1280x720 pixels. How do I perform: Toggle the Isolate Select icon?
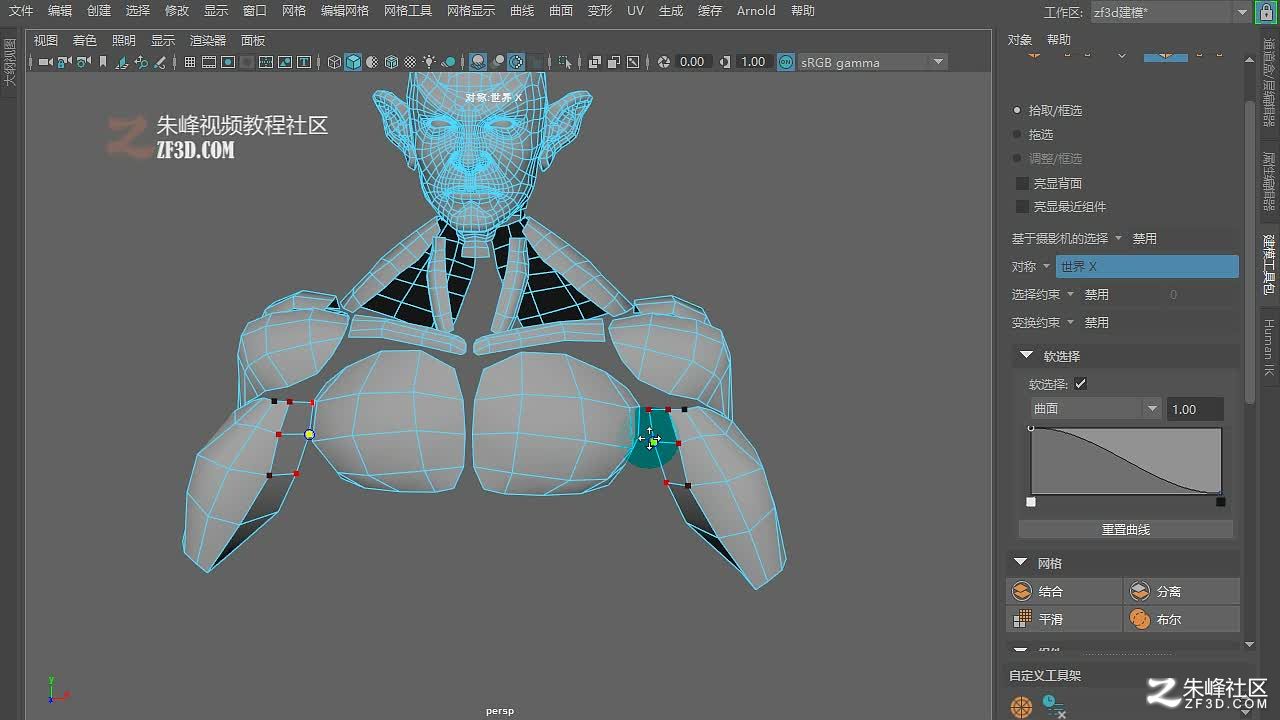pos(565,62)
